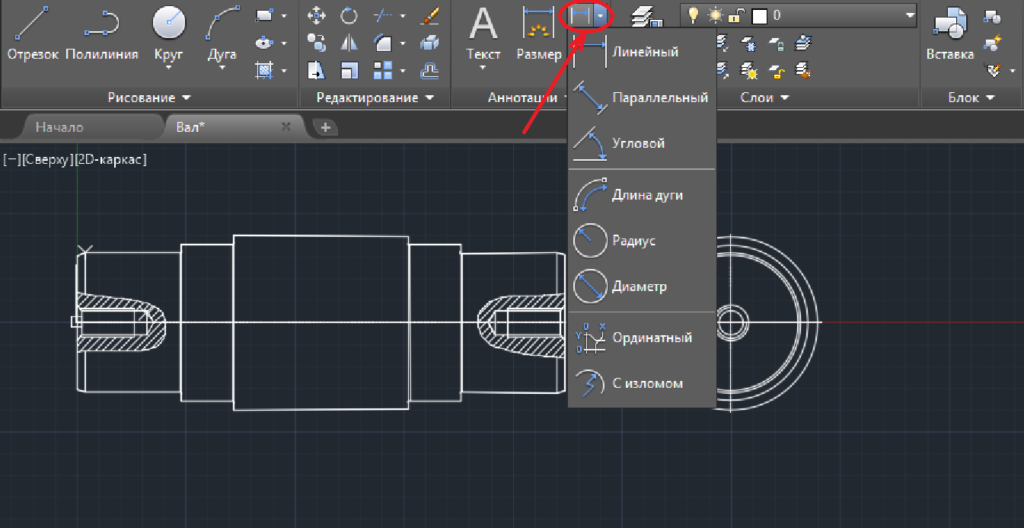Choose Линейный from the dimension menu
This screenshot has width=1024, height=528.
pos(641,51)
